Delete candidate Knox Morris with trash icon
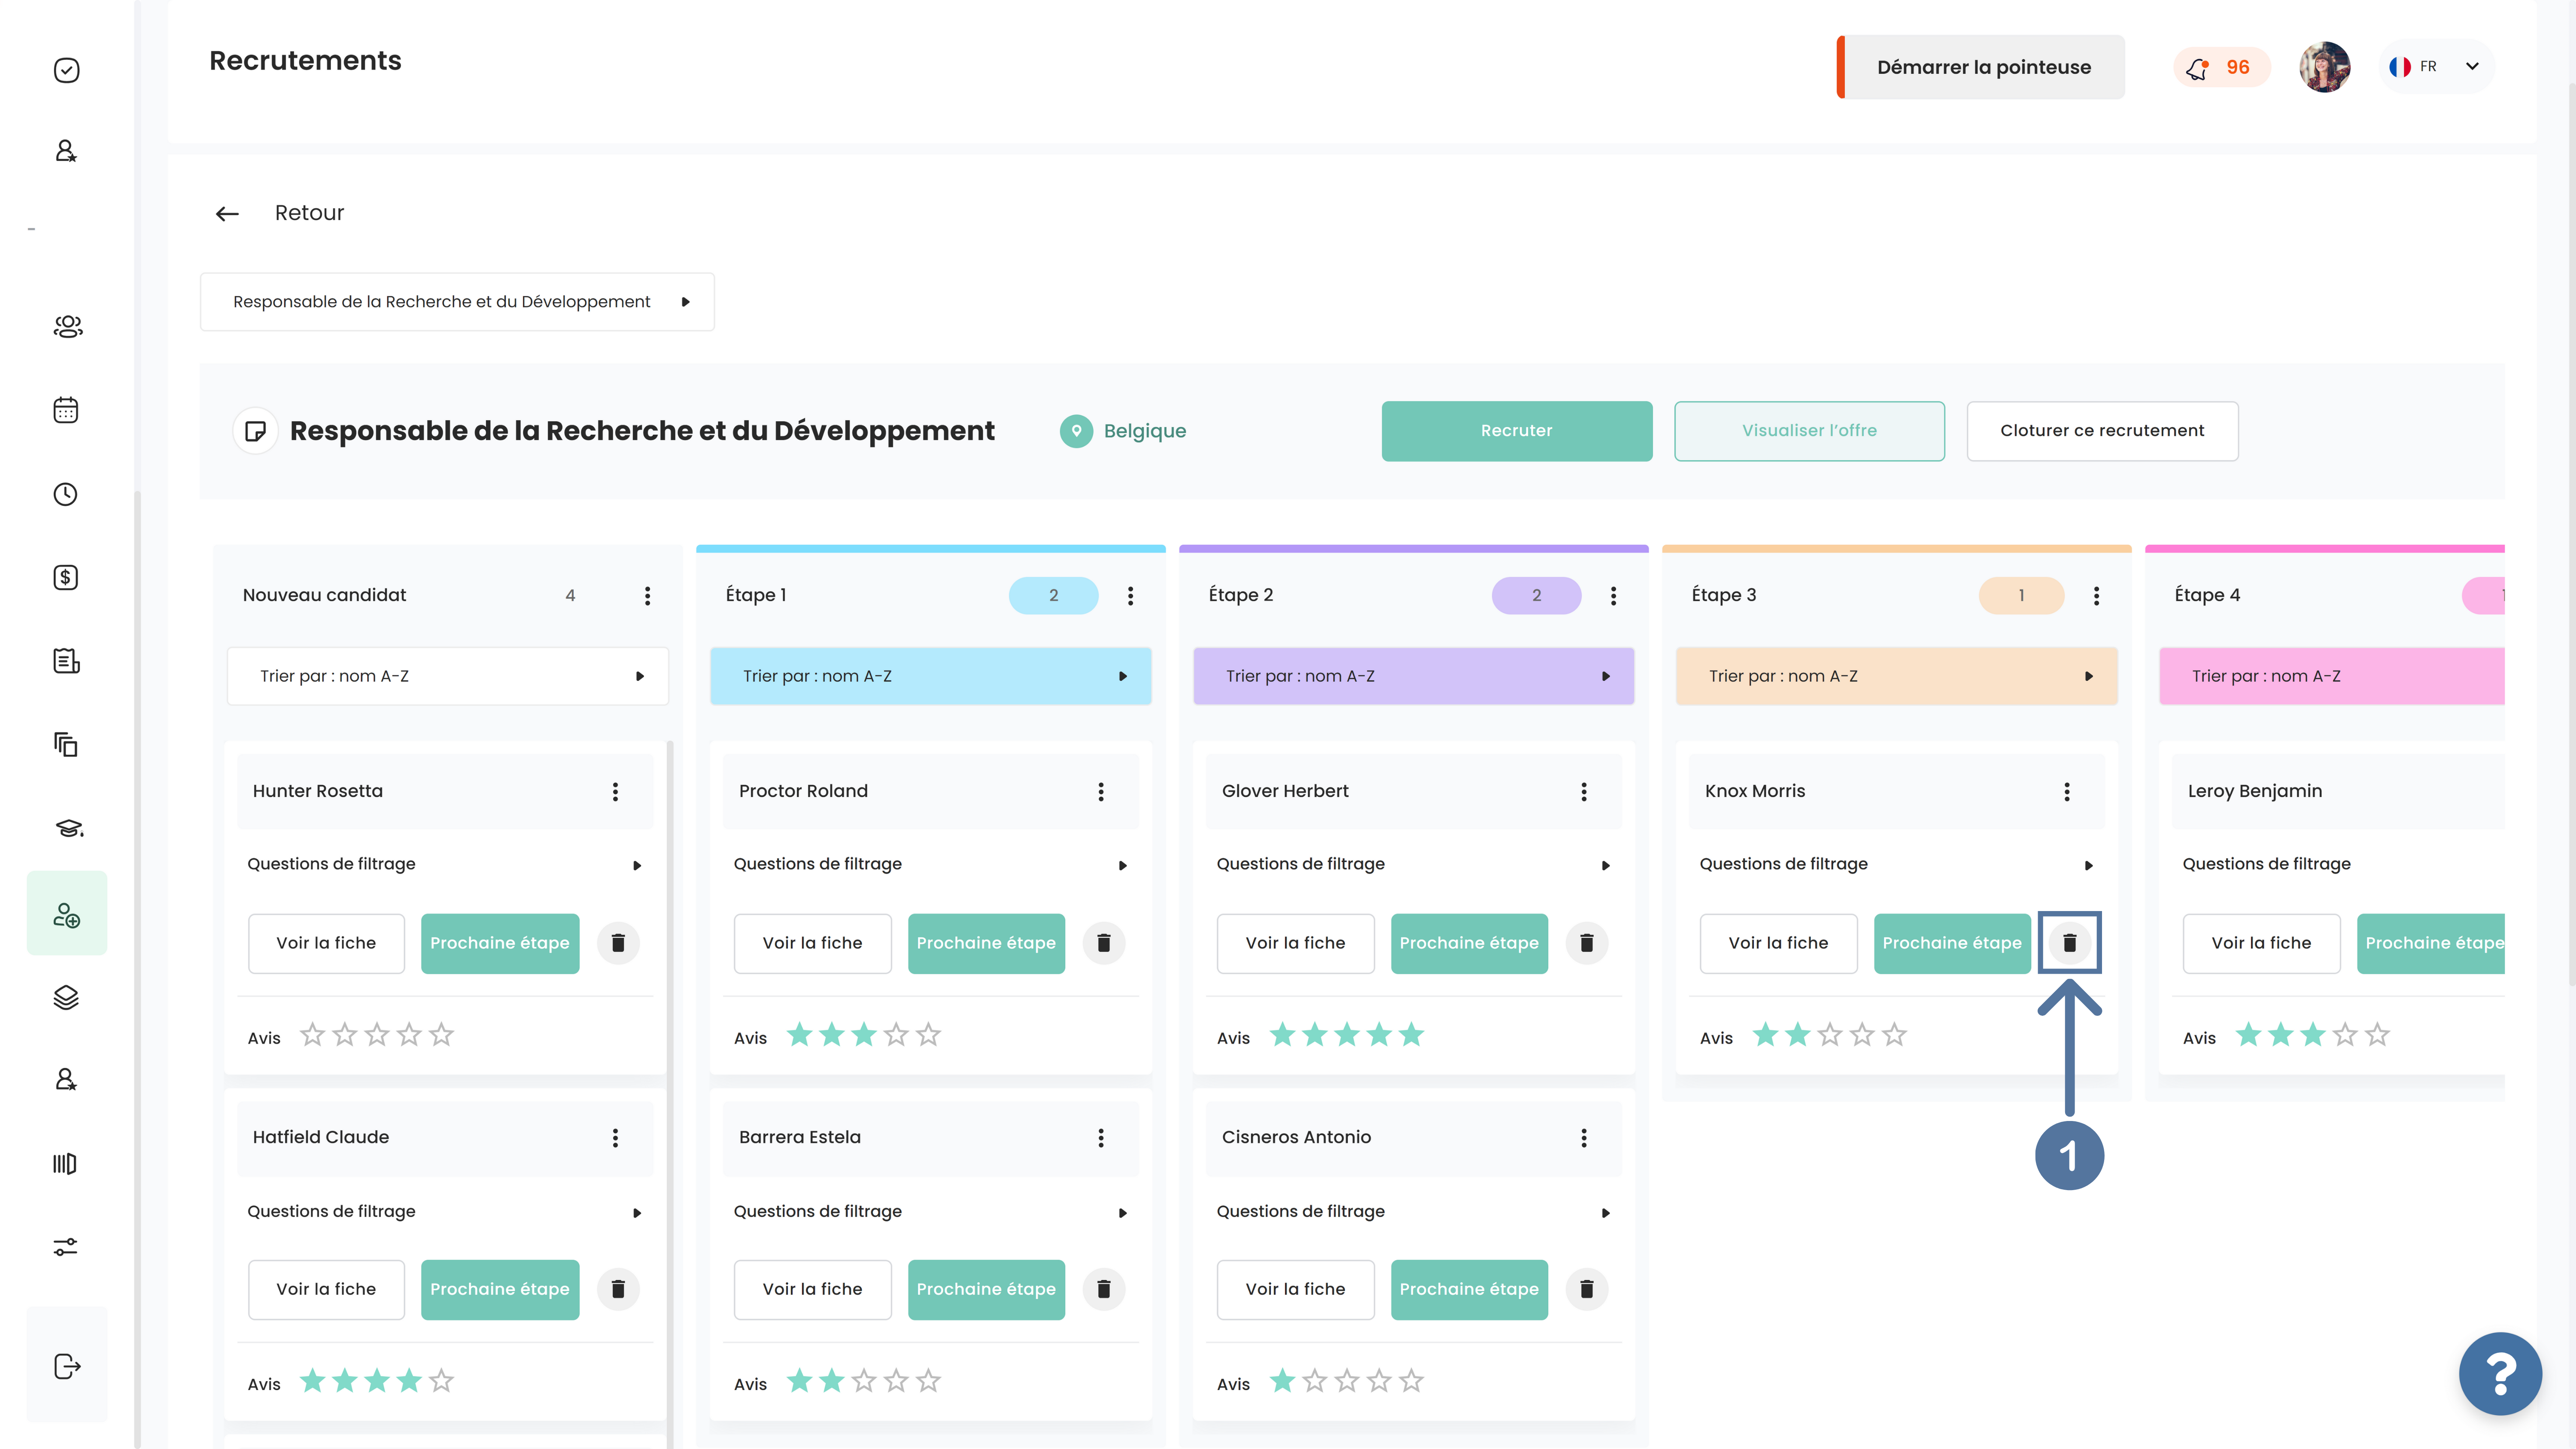Viewport: 2576px width, 1449px height. tap(2070, 943)
